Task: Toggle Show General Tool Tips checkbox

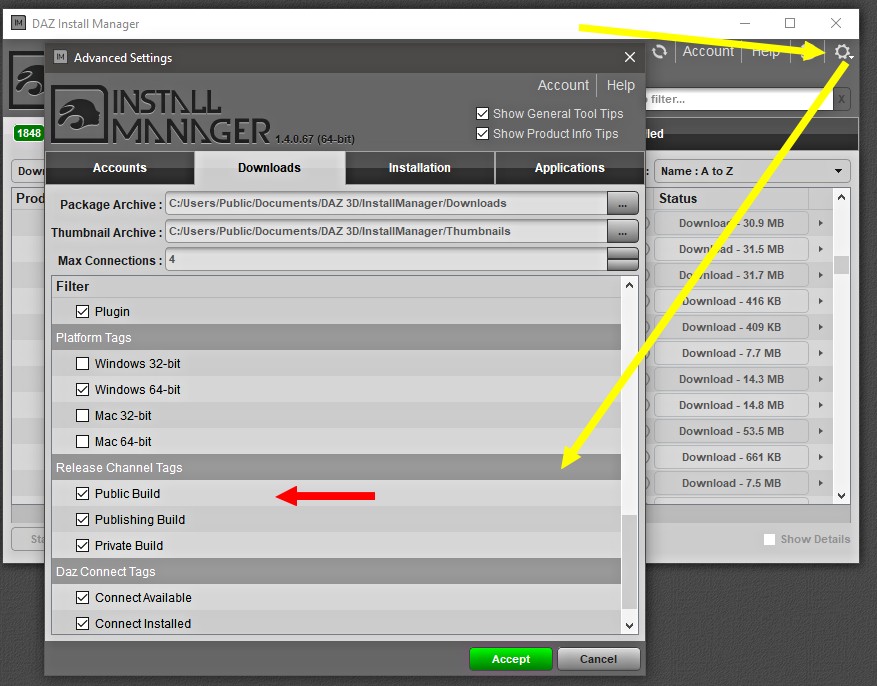Action: click(482, 113)
